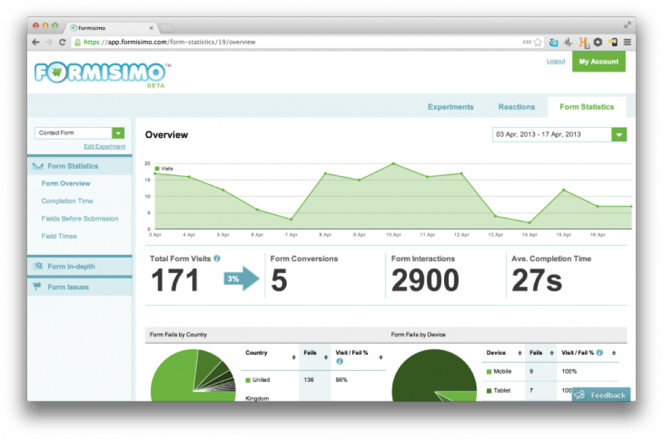Image resolution: width=663 pixels, height=439 pixels.
Task: Open the Contact Form dropdown arrow
Action: 118,133
